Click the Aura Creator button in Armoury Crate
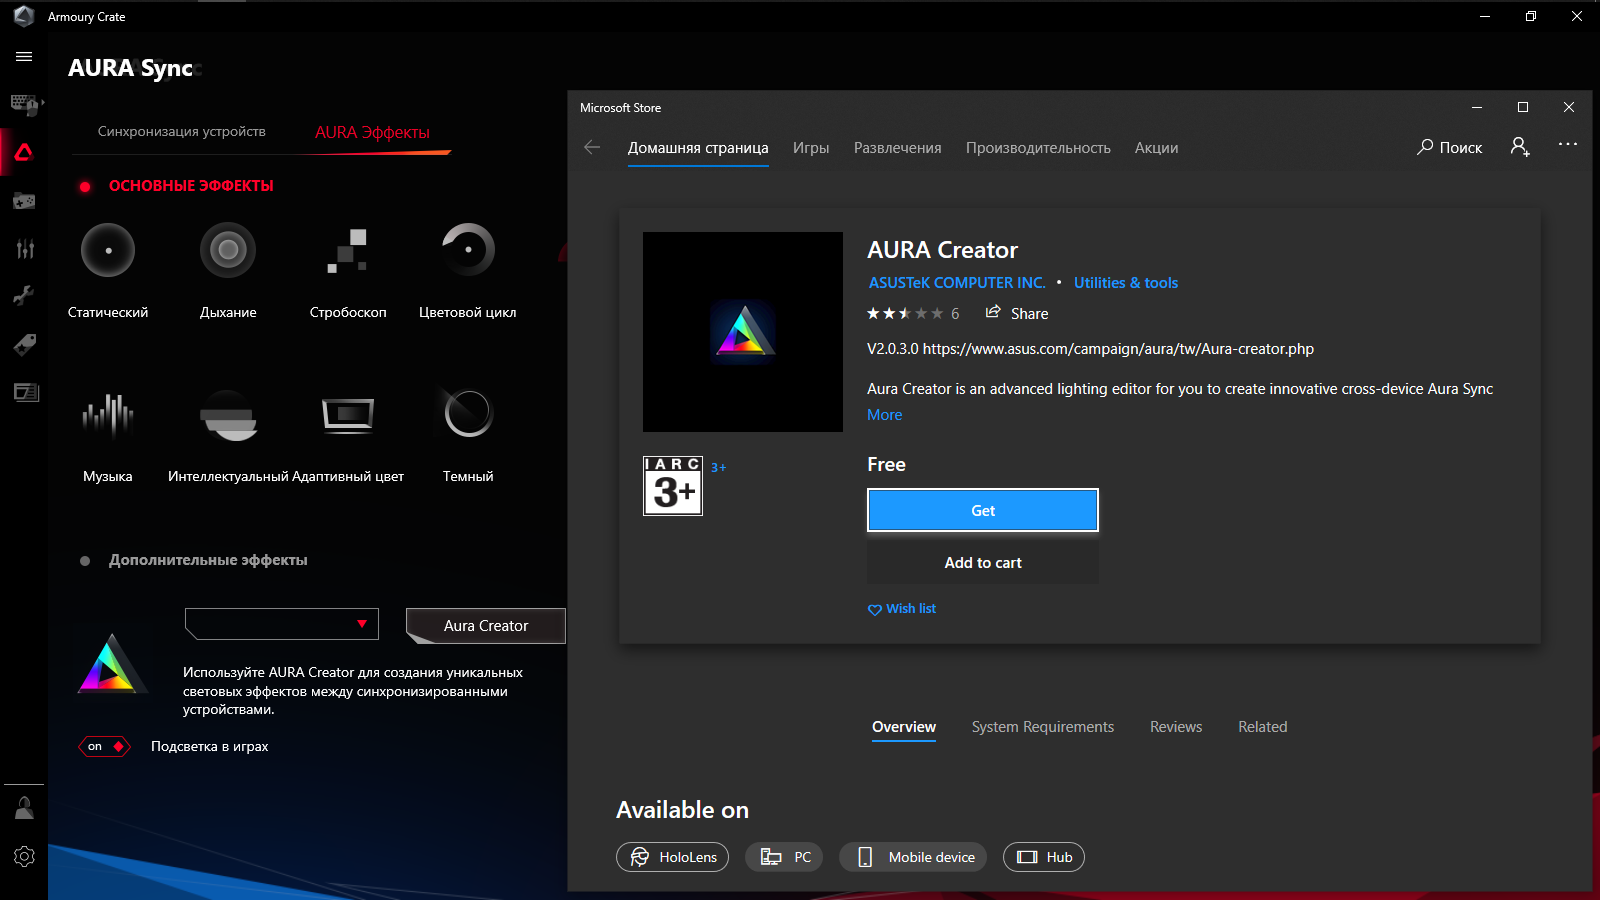The height and width of the screenshot is (900, 1600). coord(486,626)
